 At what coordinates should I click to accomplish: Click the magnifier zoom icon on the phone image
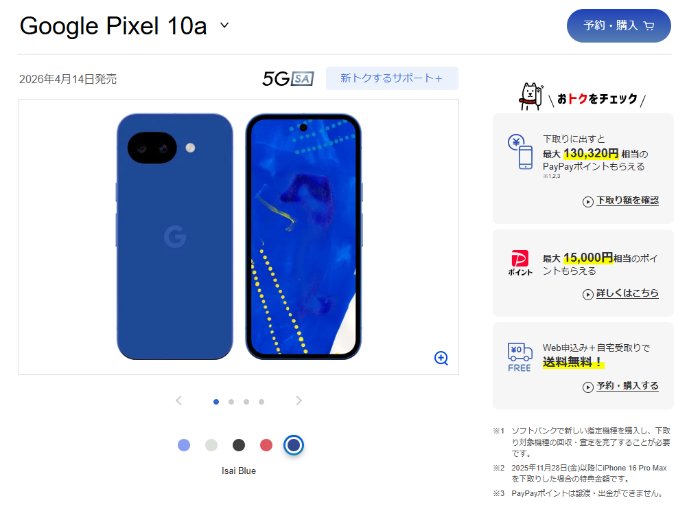441,358
